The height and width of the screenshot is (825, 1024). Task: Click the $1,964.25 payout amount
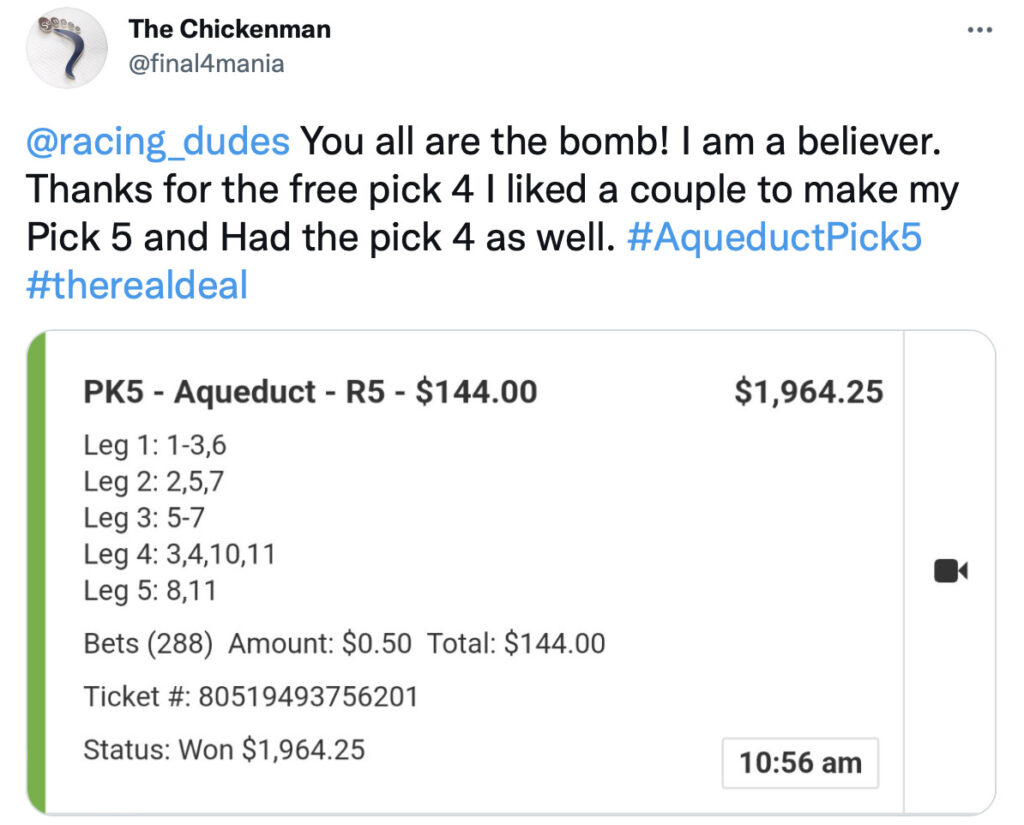(810, 392)
